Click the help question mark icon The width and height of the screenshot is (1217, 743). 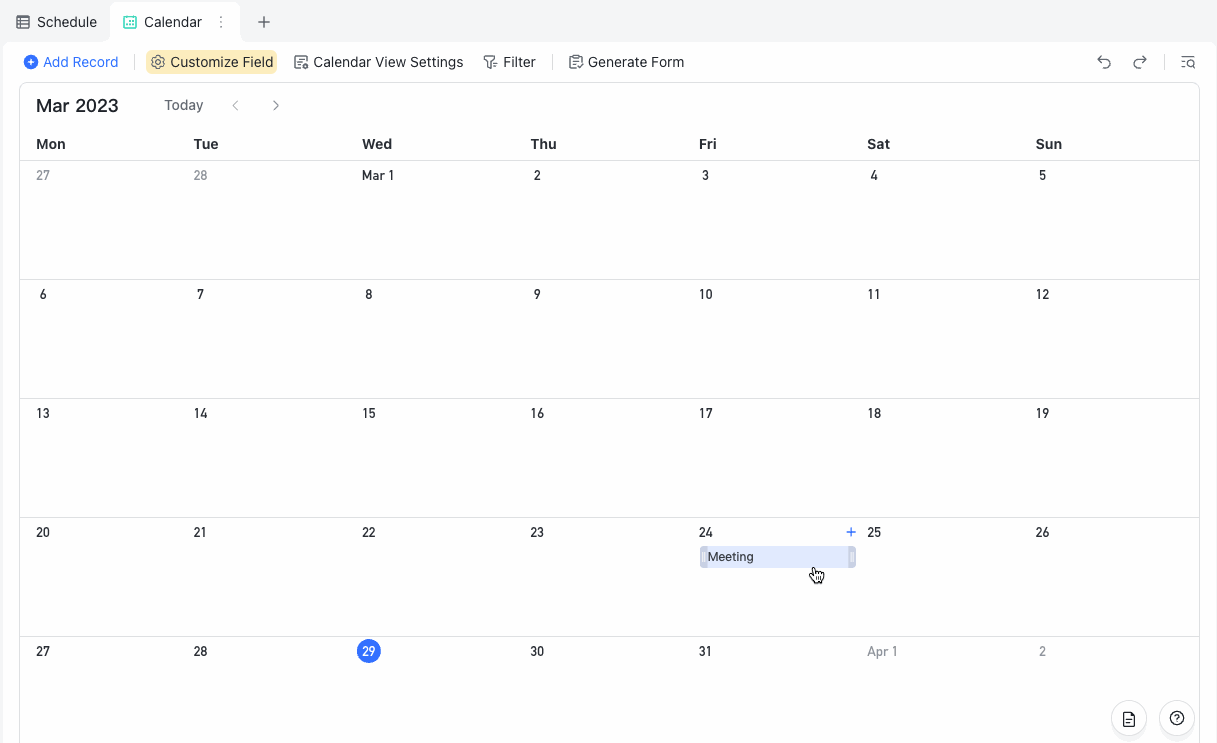coord(1176,718)
